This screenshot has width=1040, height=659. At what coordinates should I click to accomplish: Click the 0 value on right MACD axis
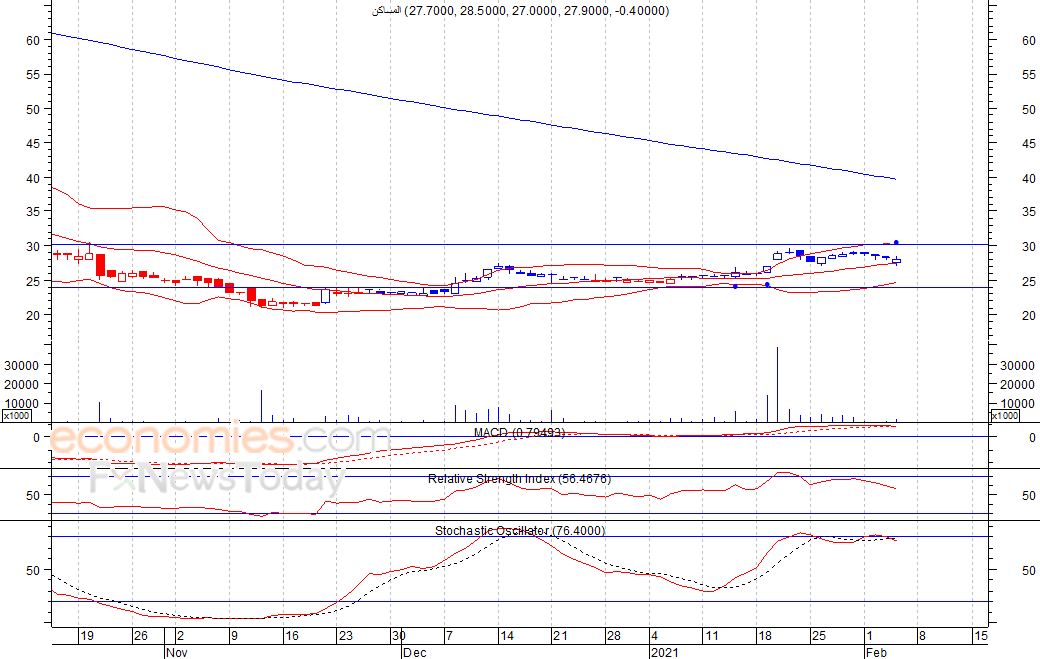point(1032,438)
